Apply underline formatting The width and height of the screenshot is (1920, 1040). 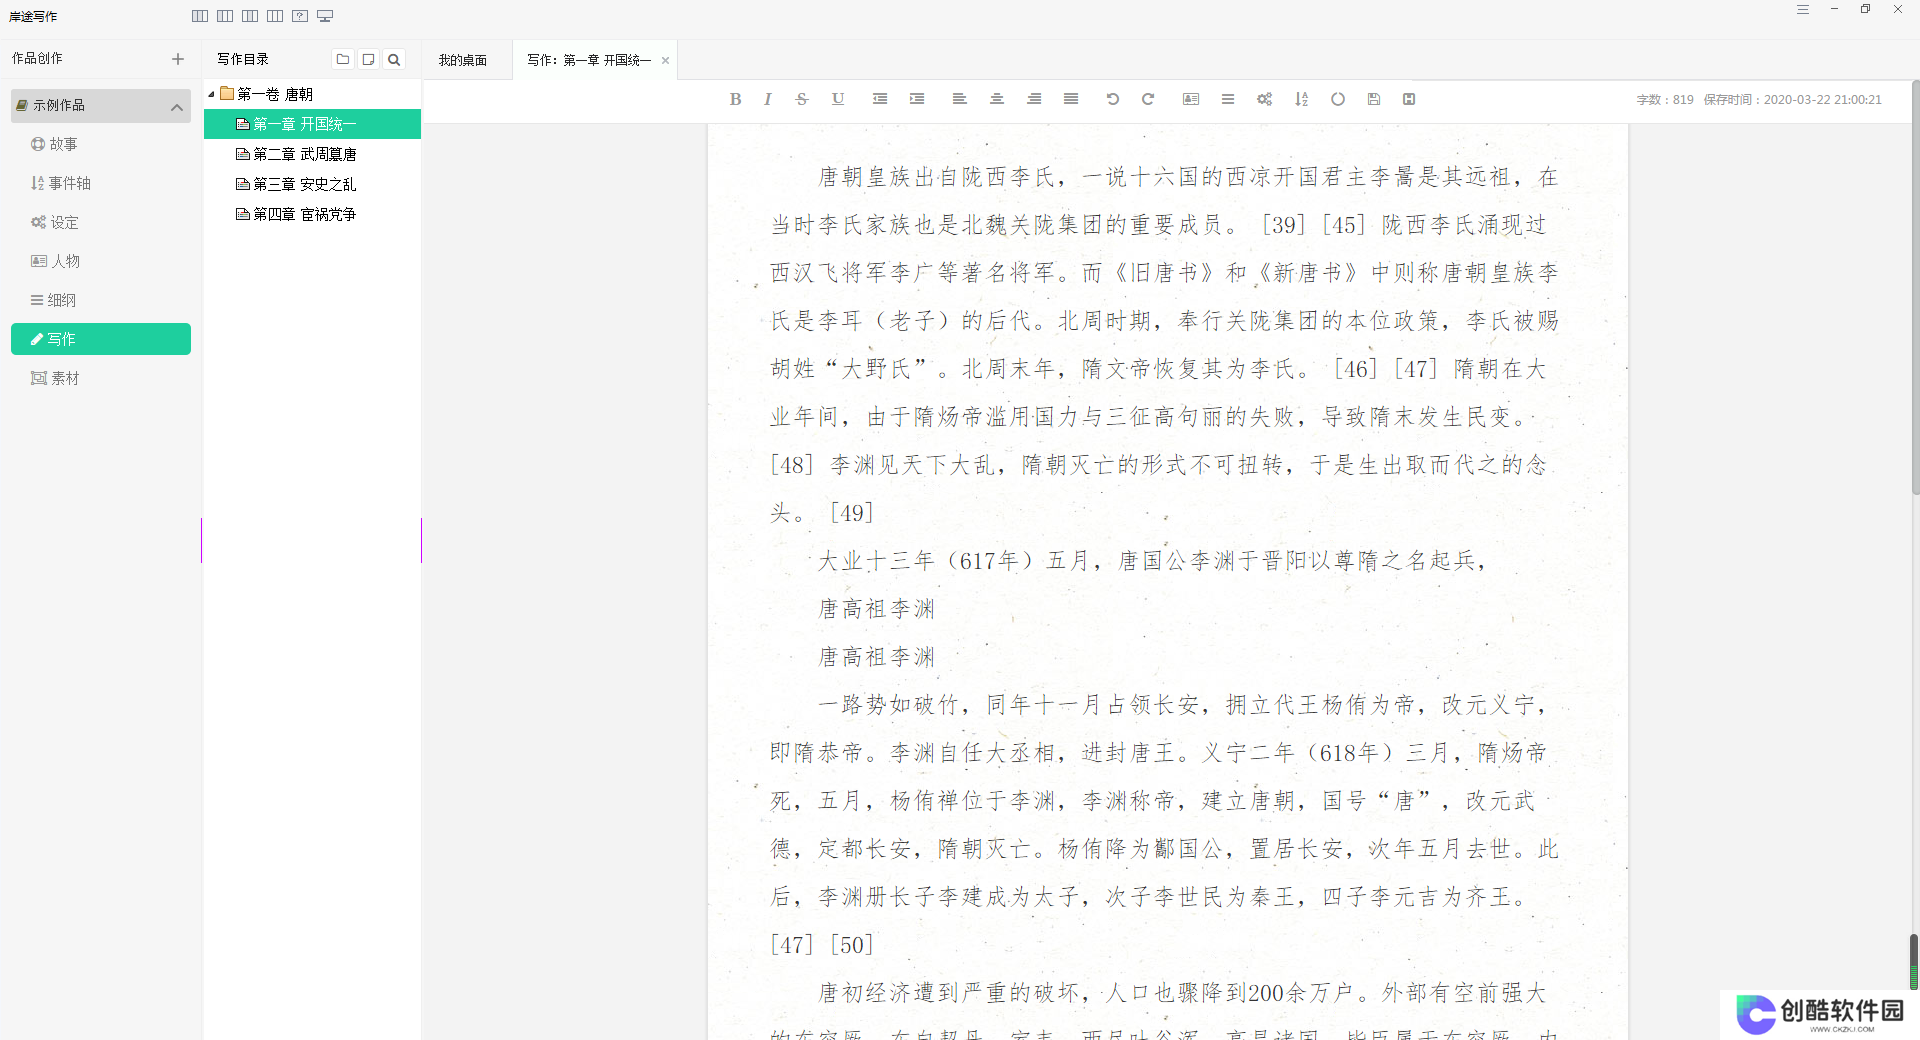(x=838, y=99)
